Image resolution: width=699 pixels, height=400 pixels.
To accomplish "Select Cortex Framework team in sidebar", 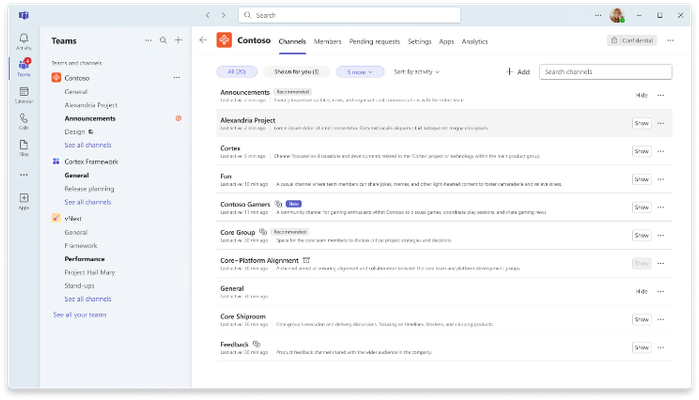I will (91, 161).
